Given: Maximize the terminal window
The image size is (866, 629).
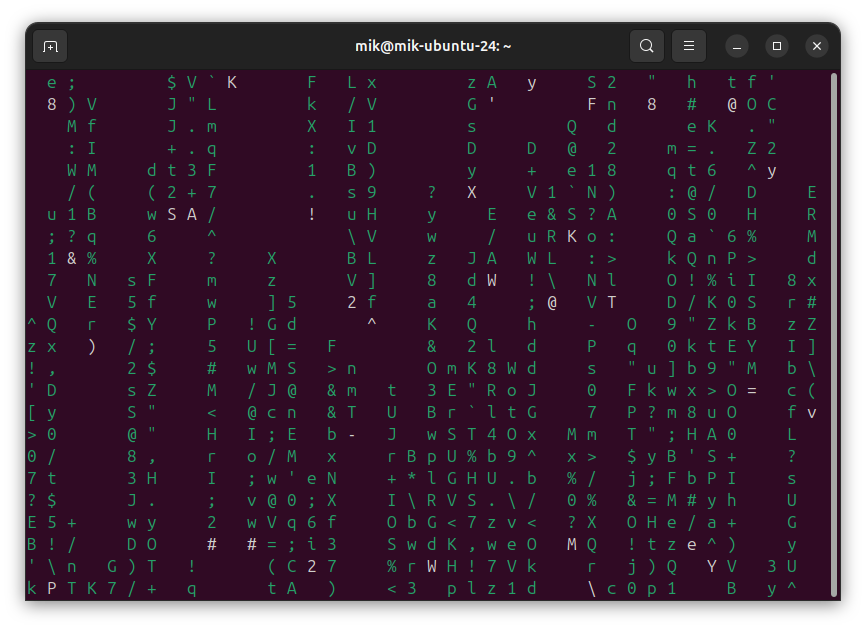Looking at the screenshot, I should tap(777, 46).
